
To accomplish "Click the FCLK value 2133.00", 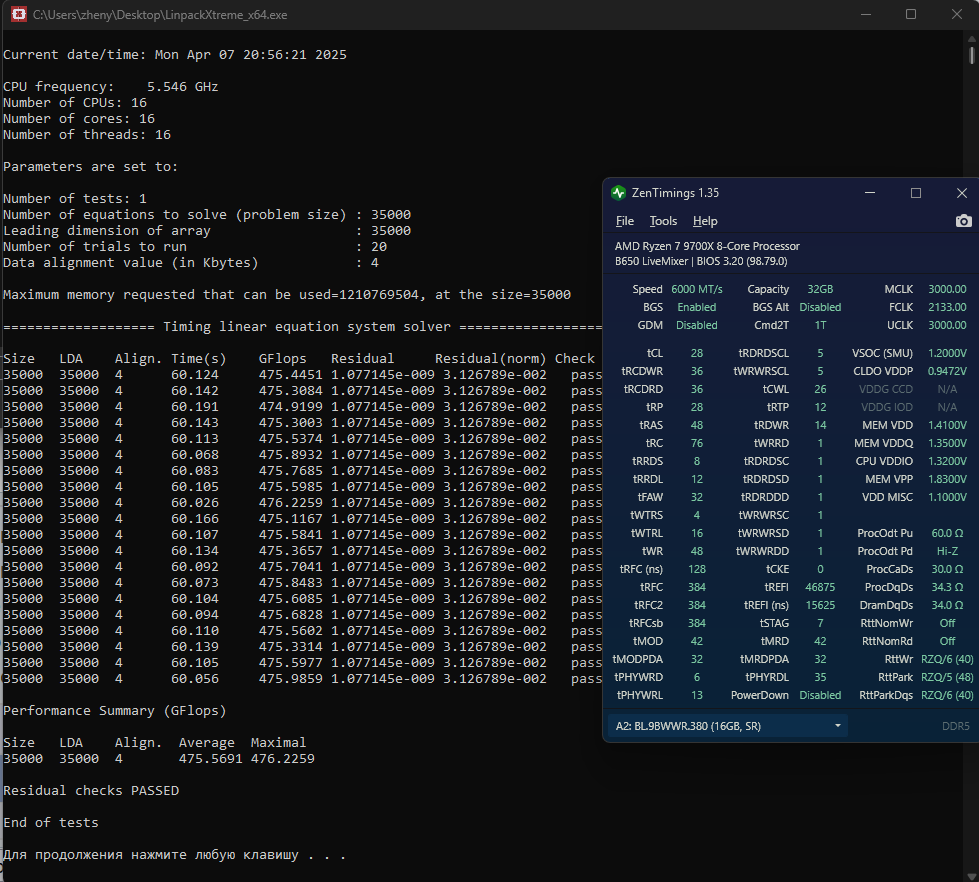I will [947, 307].
